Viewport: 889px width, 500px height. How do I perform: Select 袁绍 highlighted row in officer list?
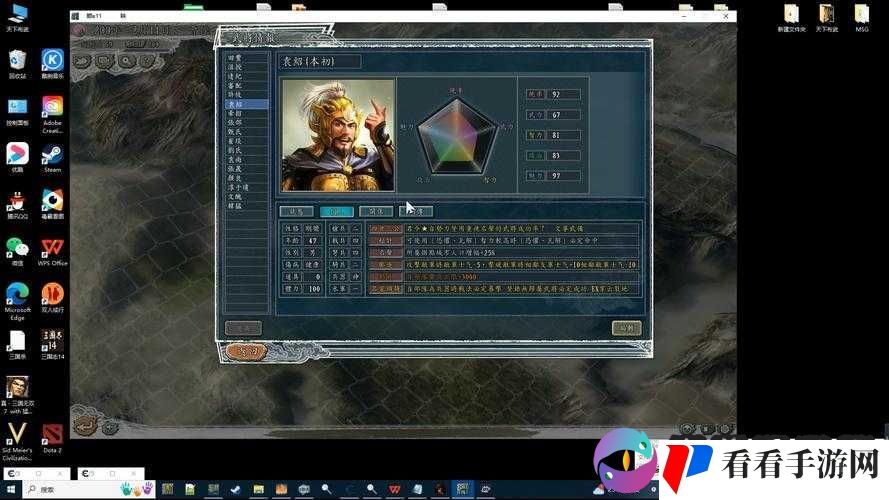[x=247, y=104]
